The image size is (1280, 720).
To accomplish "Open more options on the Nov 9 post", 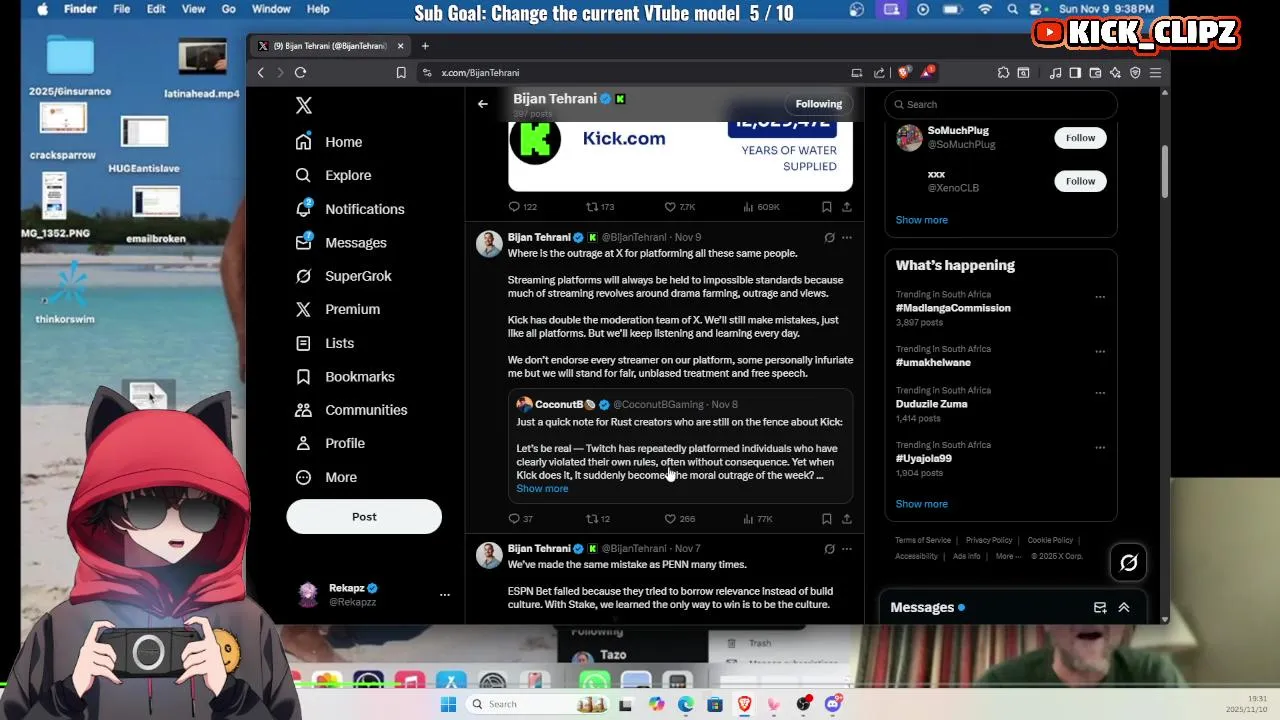I will (847, 238).
